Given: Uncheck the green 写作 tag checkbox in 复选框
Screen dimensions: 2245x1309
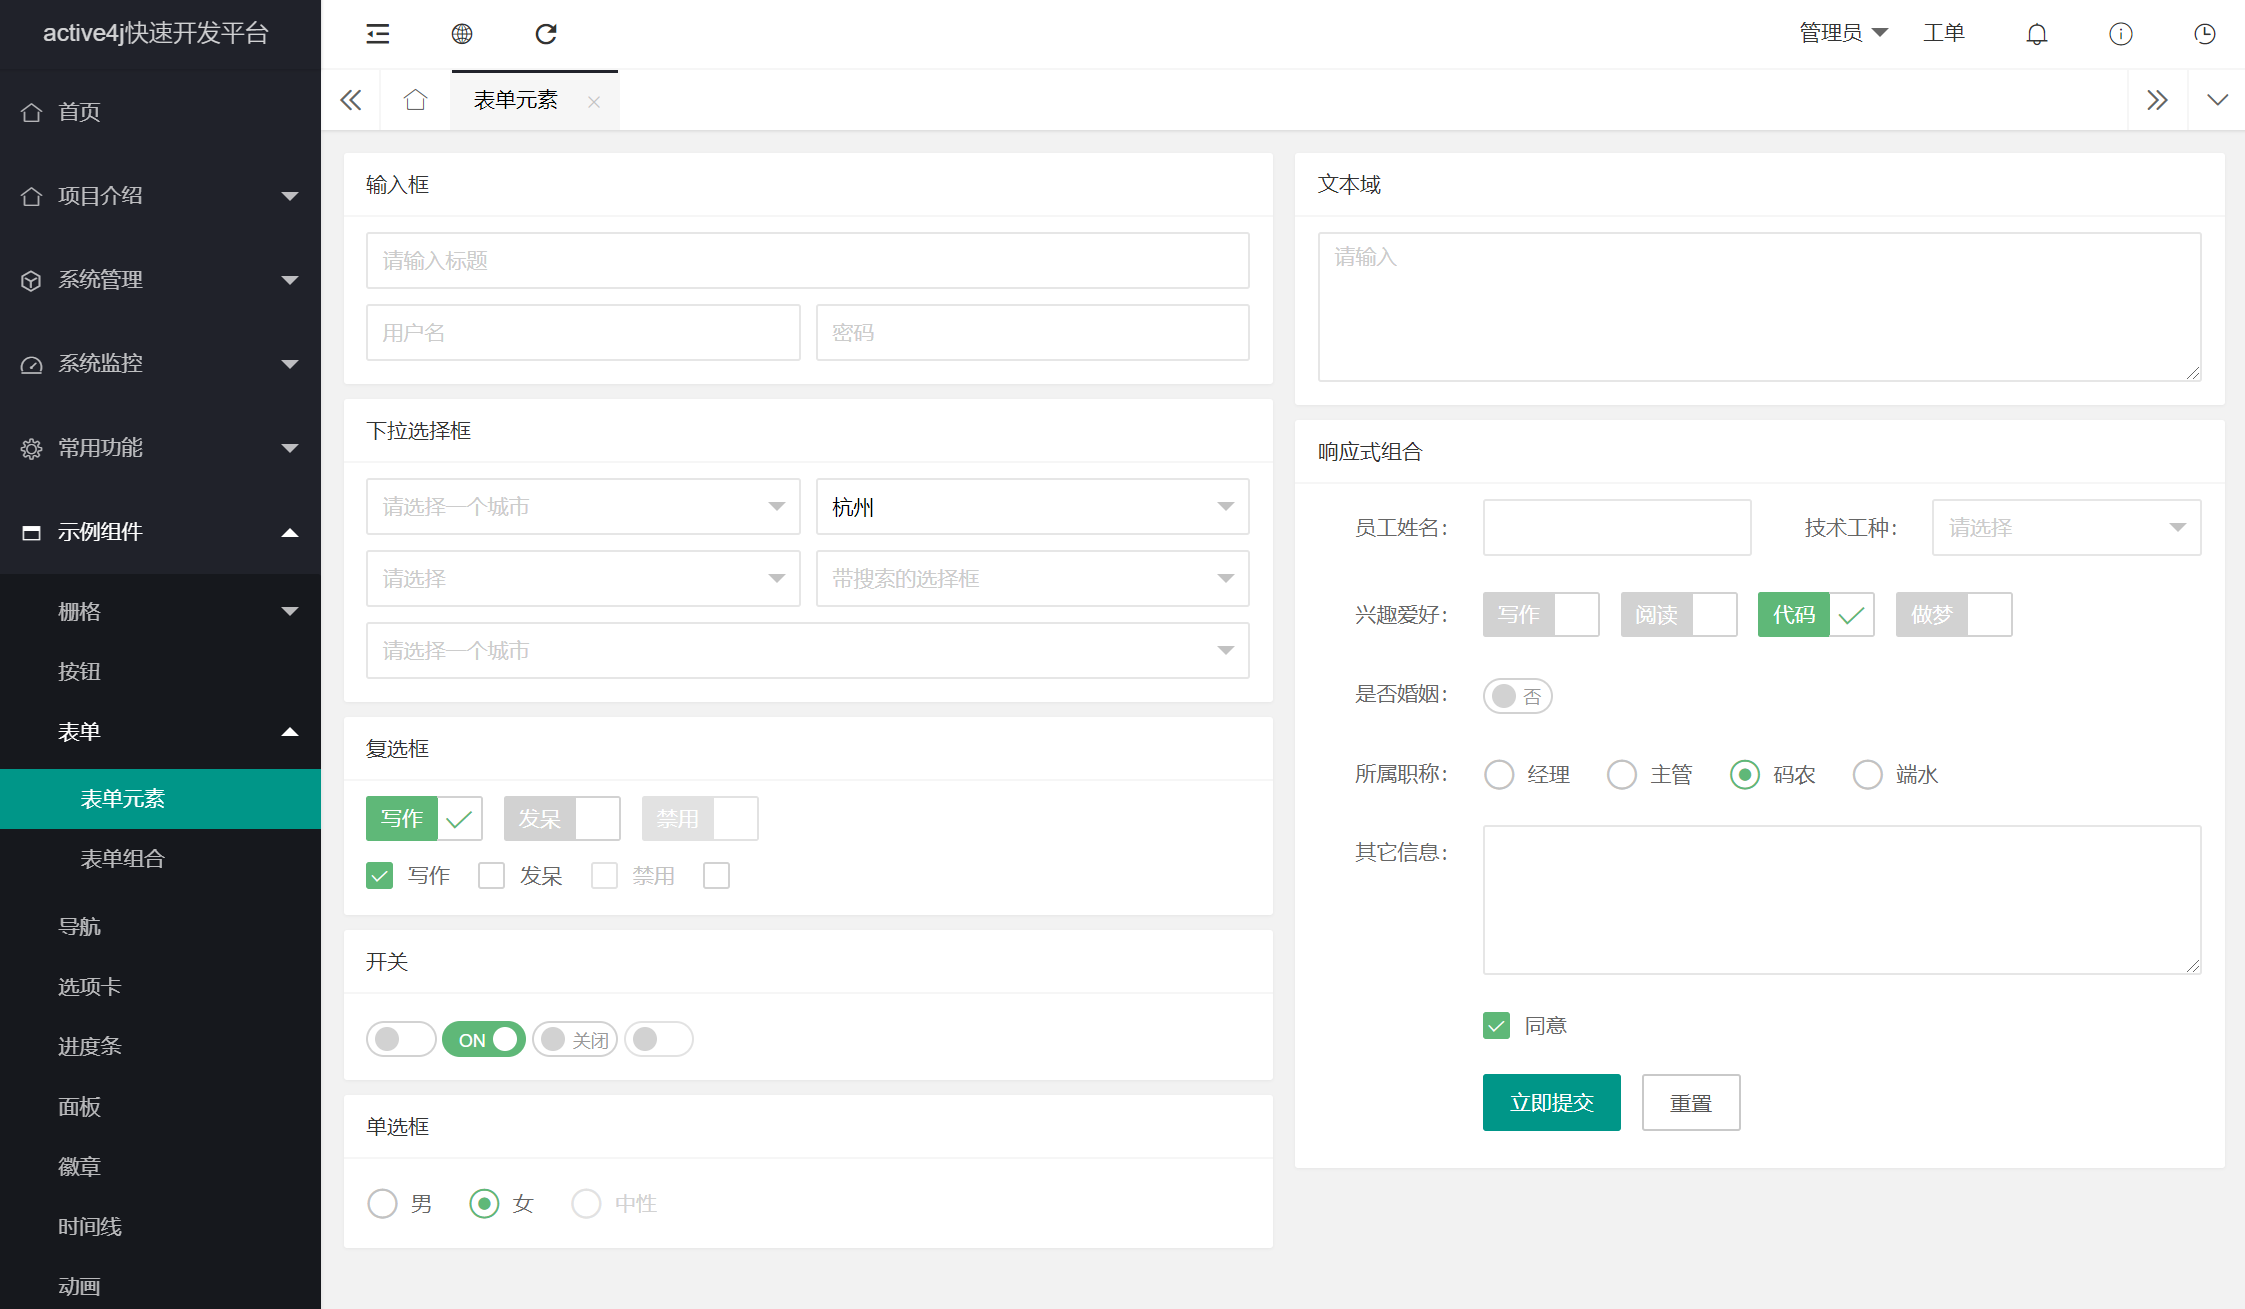Looking at the screenshot, I should (x=425, y=819).
